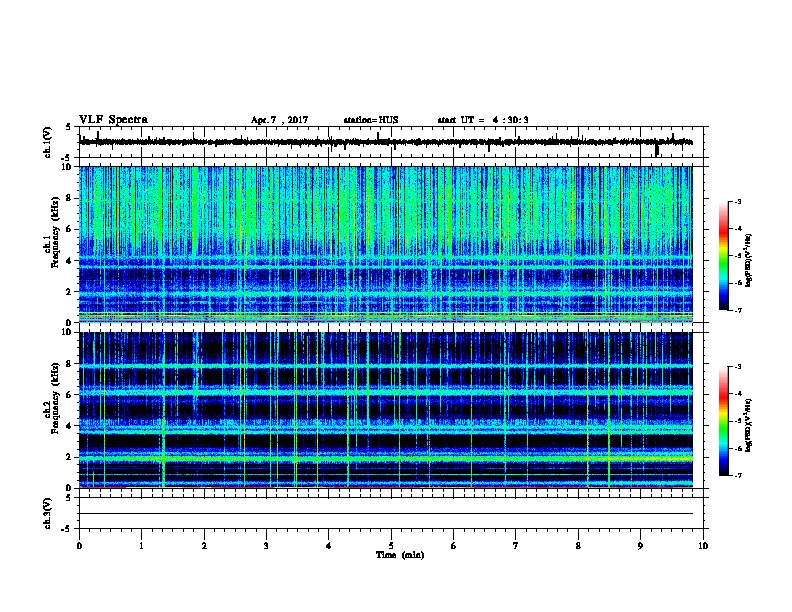
Task: Click the "station=HUS" header label
Action: [371, 120]
